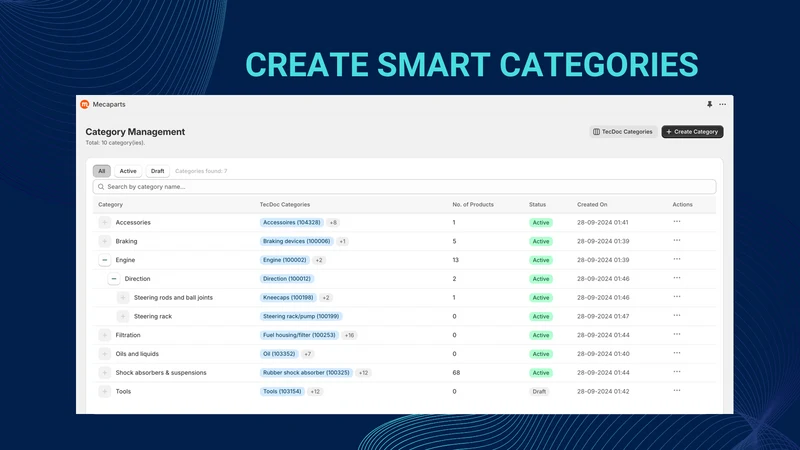Open actions menu for Direction row
The height and width of the screenshot is (450, 800).
coord(677,278)
